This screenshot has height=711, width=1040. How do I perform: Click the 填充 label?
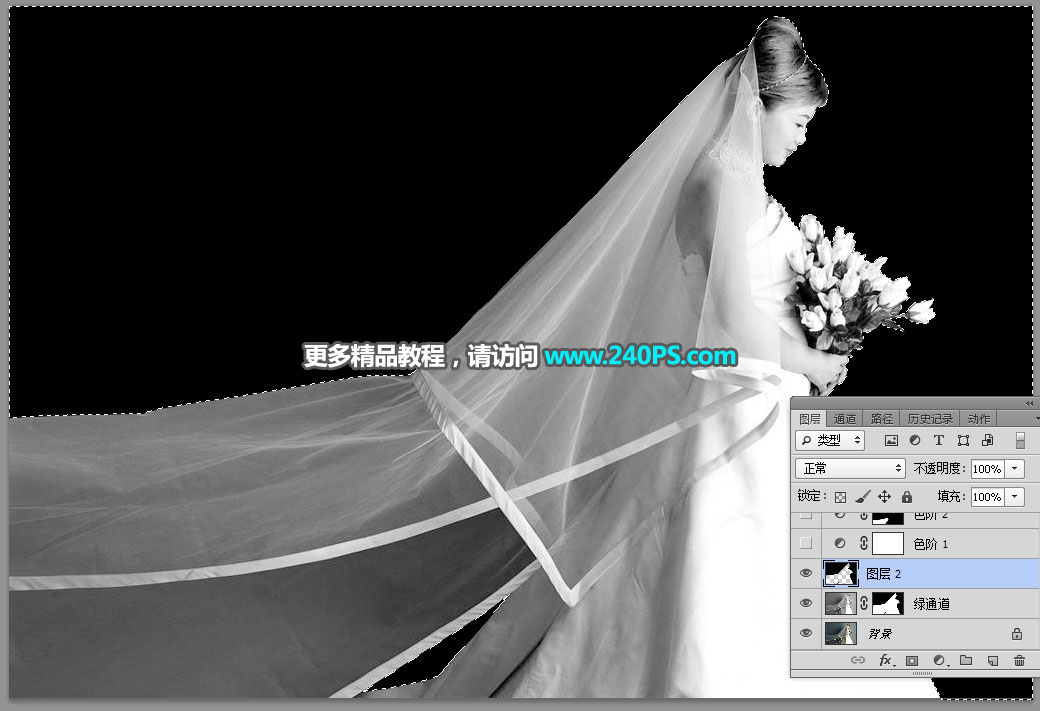951,497
